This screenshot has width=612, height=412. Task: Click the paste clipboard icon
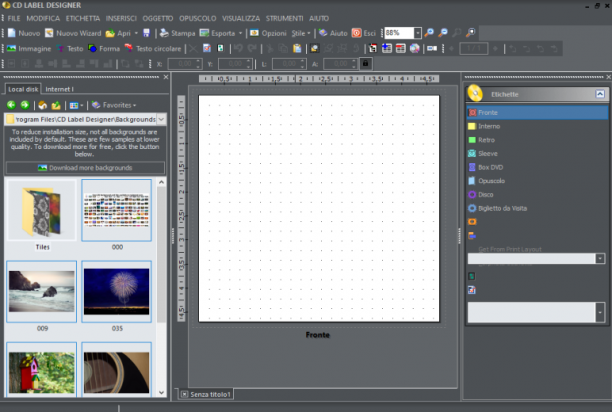point(297,48)
